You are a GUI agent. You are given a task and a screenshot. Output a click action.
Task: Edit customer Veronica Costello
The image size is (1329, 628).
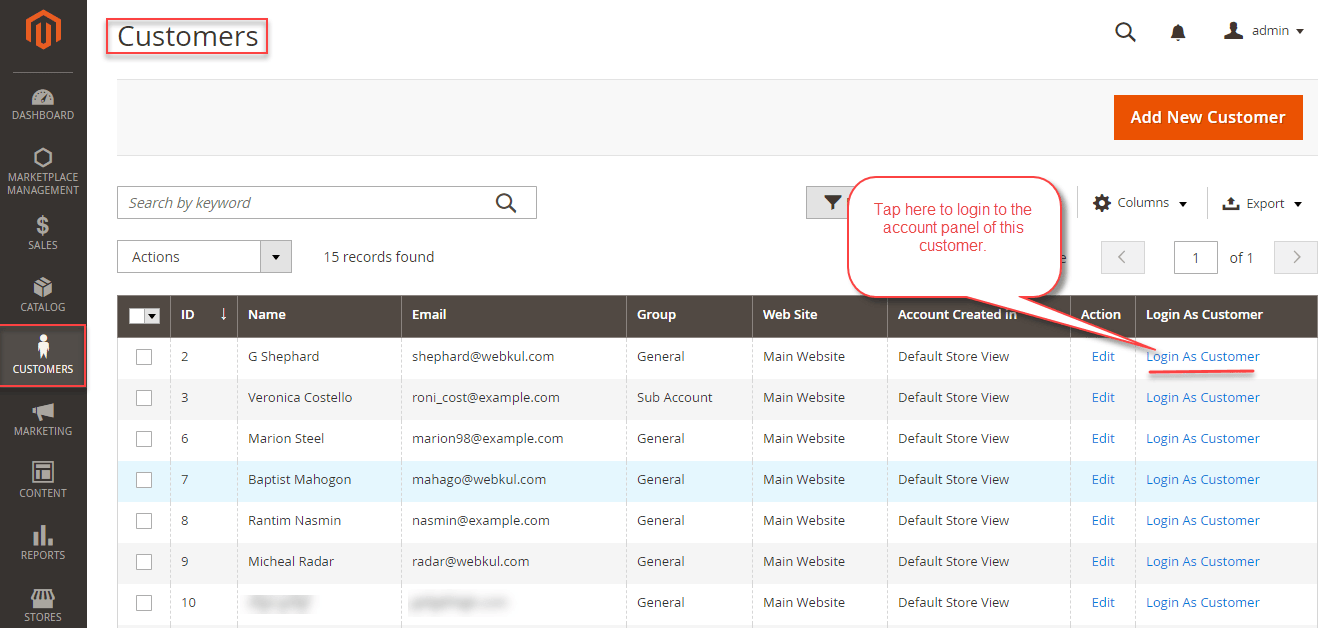(x=1103, y=397)
